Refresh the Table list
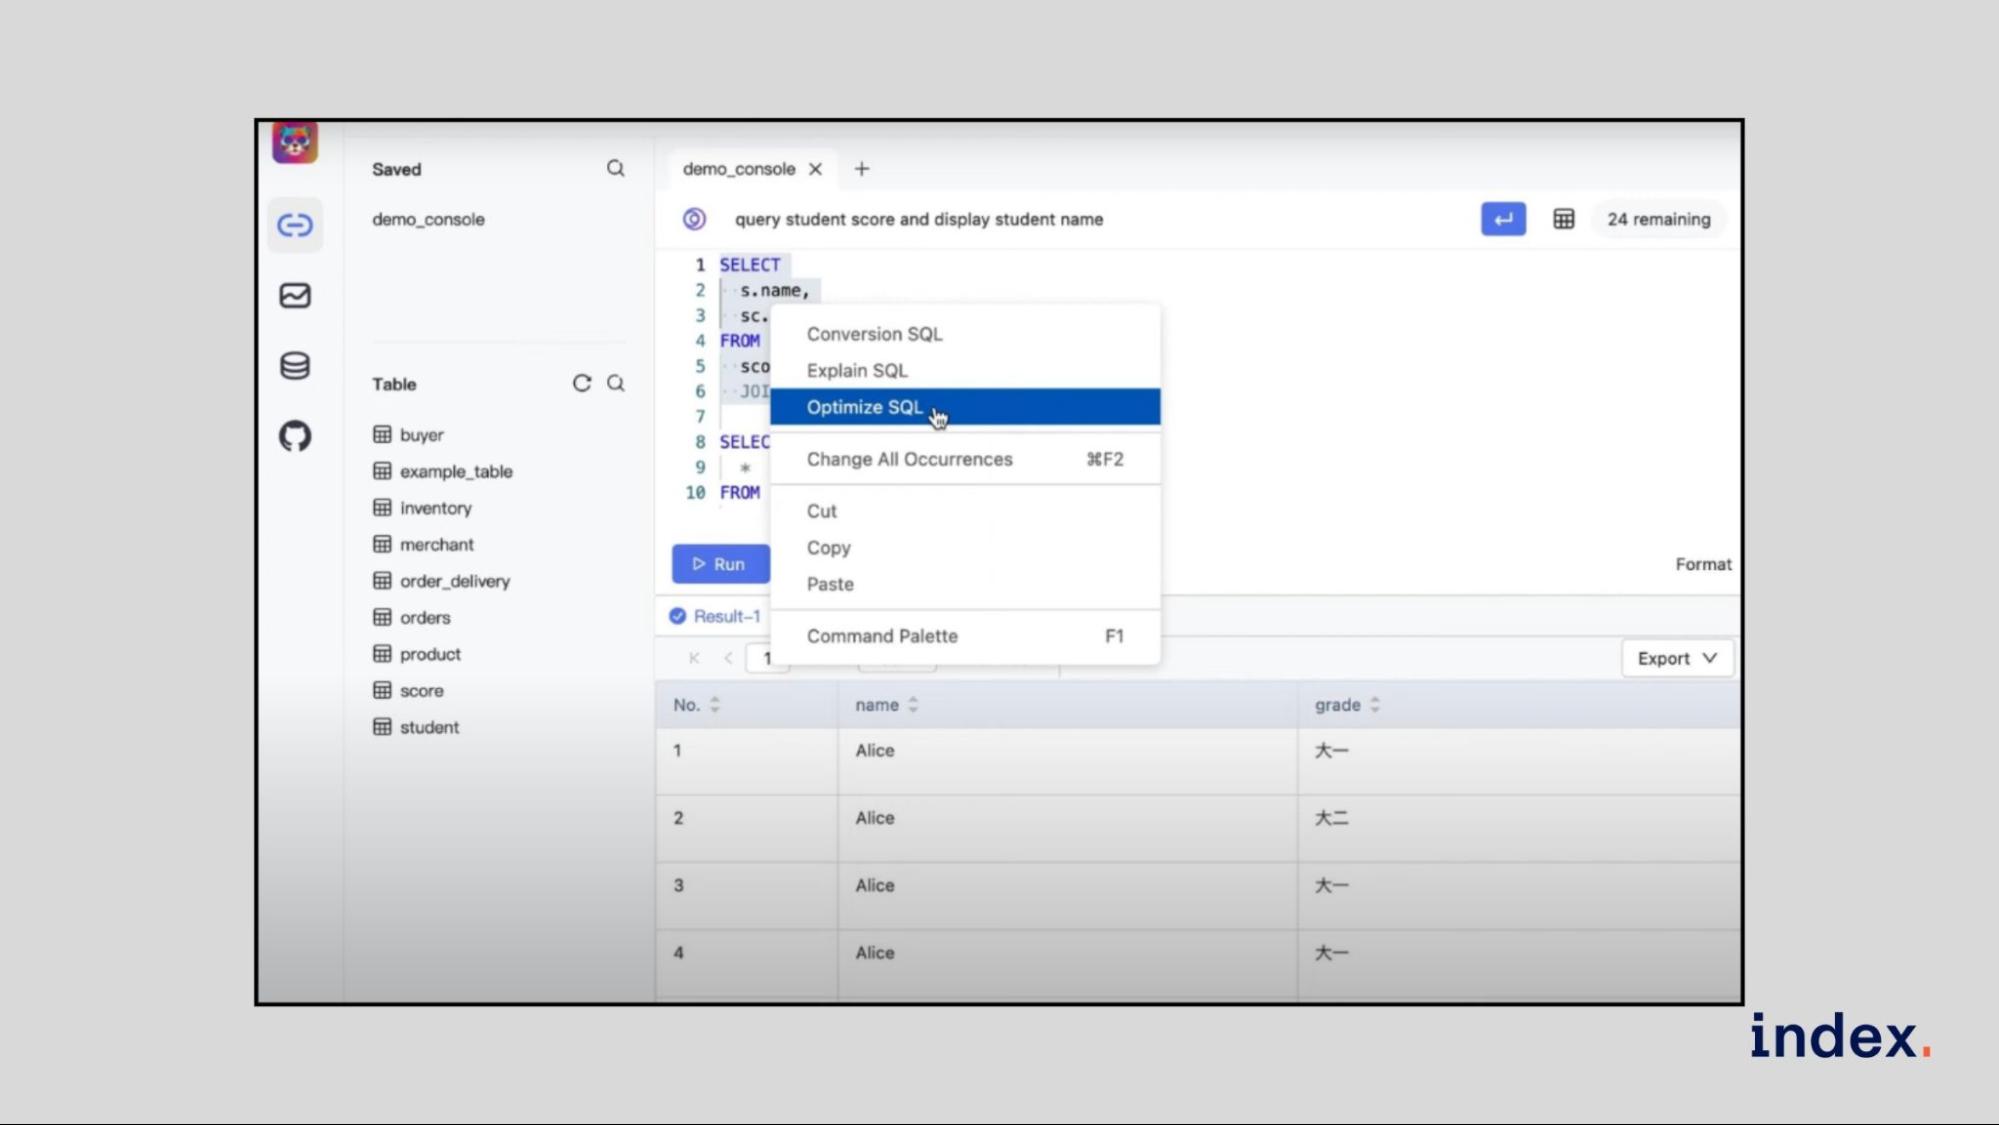This screenshot has width=1999, height=1125. click(x=581, y=383)
